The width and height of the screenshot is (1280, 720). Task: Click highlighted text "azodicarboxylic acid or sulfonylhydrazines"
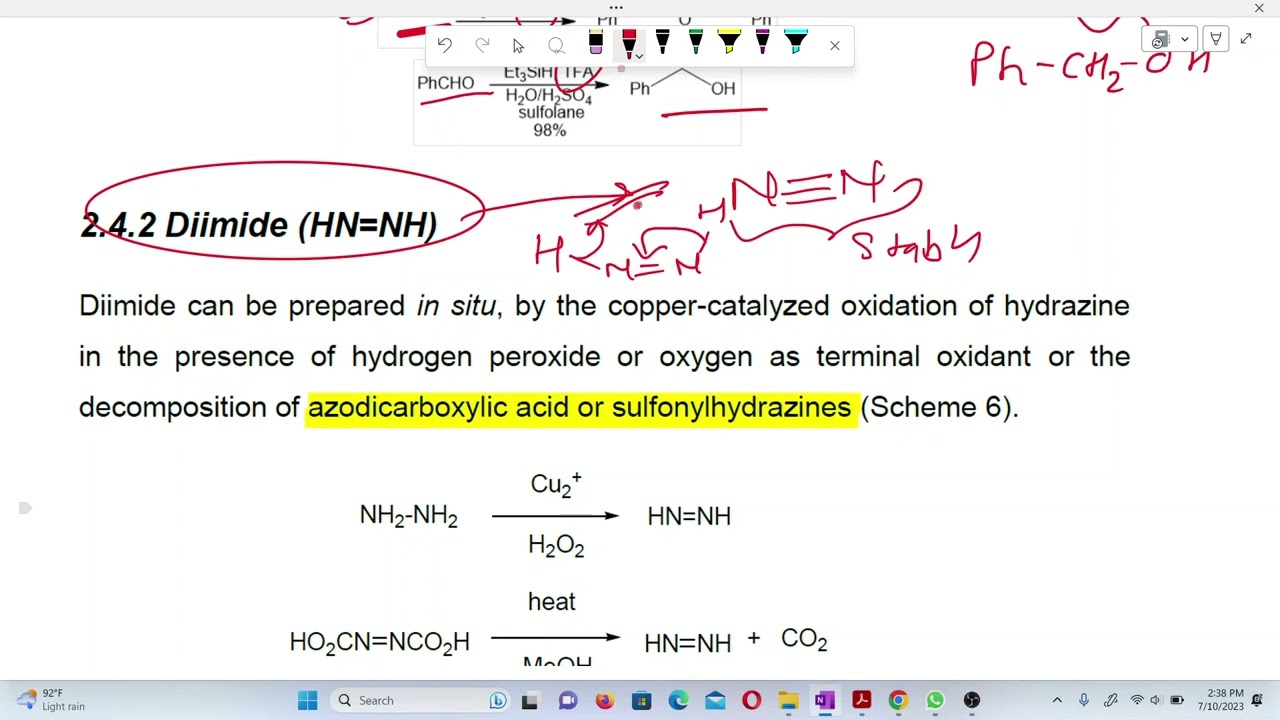(x=579, y=407)
